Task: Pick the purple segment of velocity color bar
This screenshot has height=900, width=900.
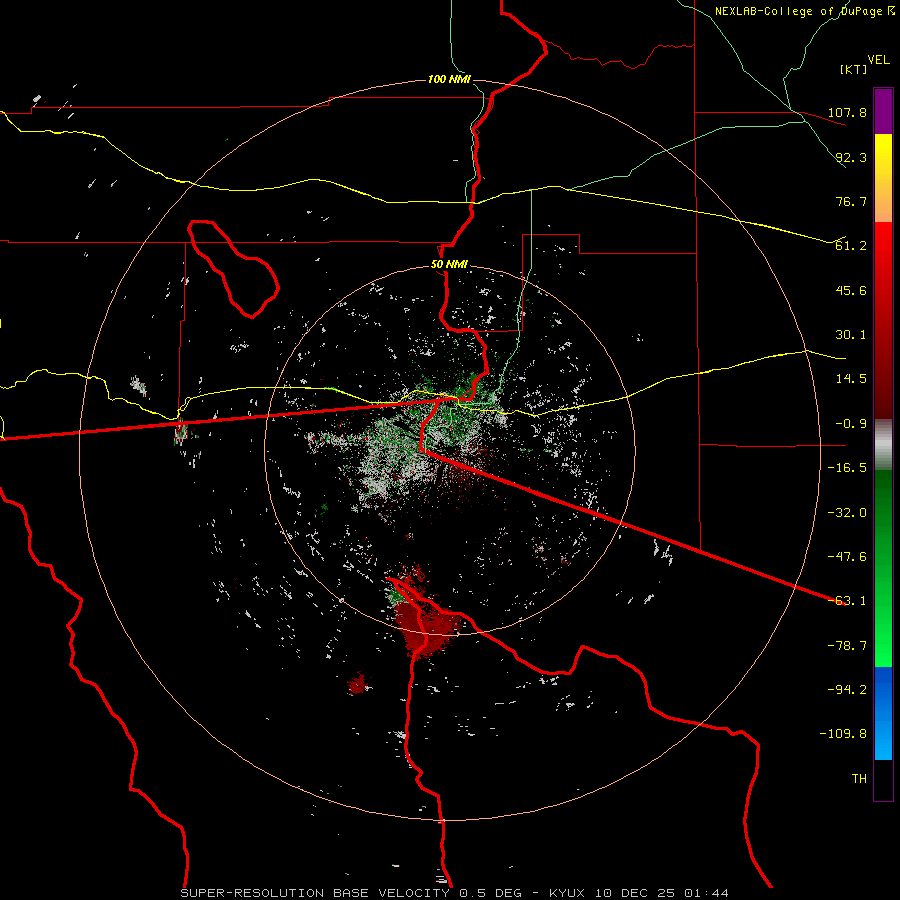Action: coord(883,111)
